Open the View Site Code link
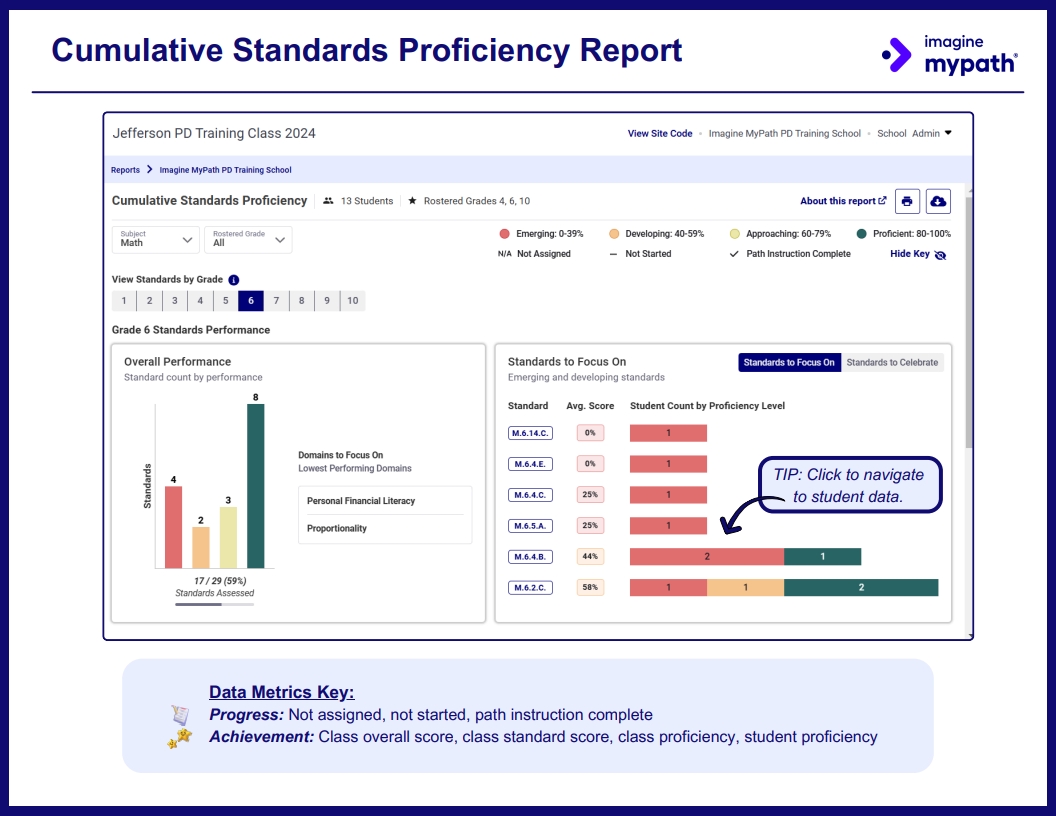 660,133
